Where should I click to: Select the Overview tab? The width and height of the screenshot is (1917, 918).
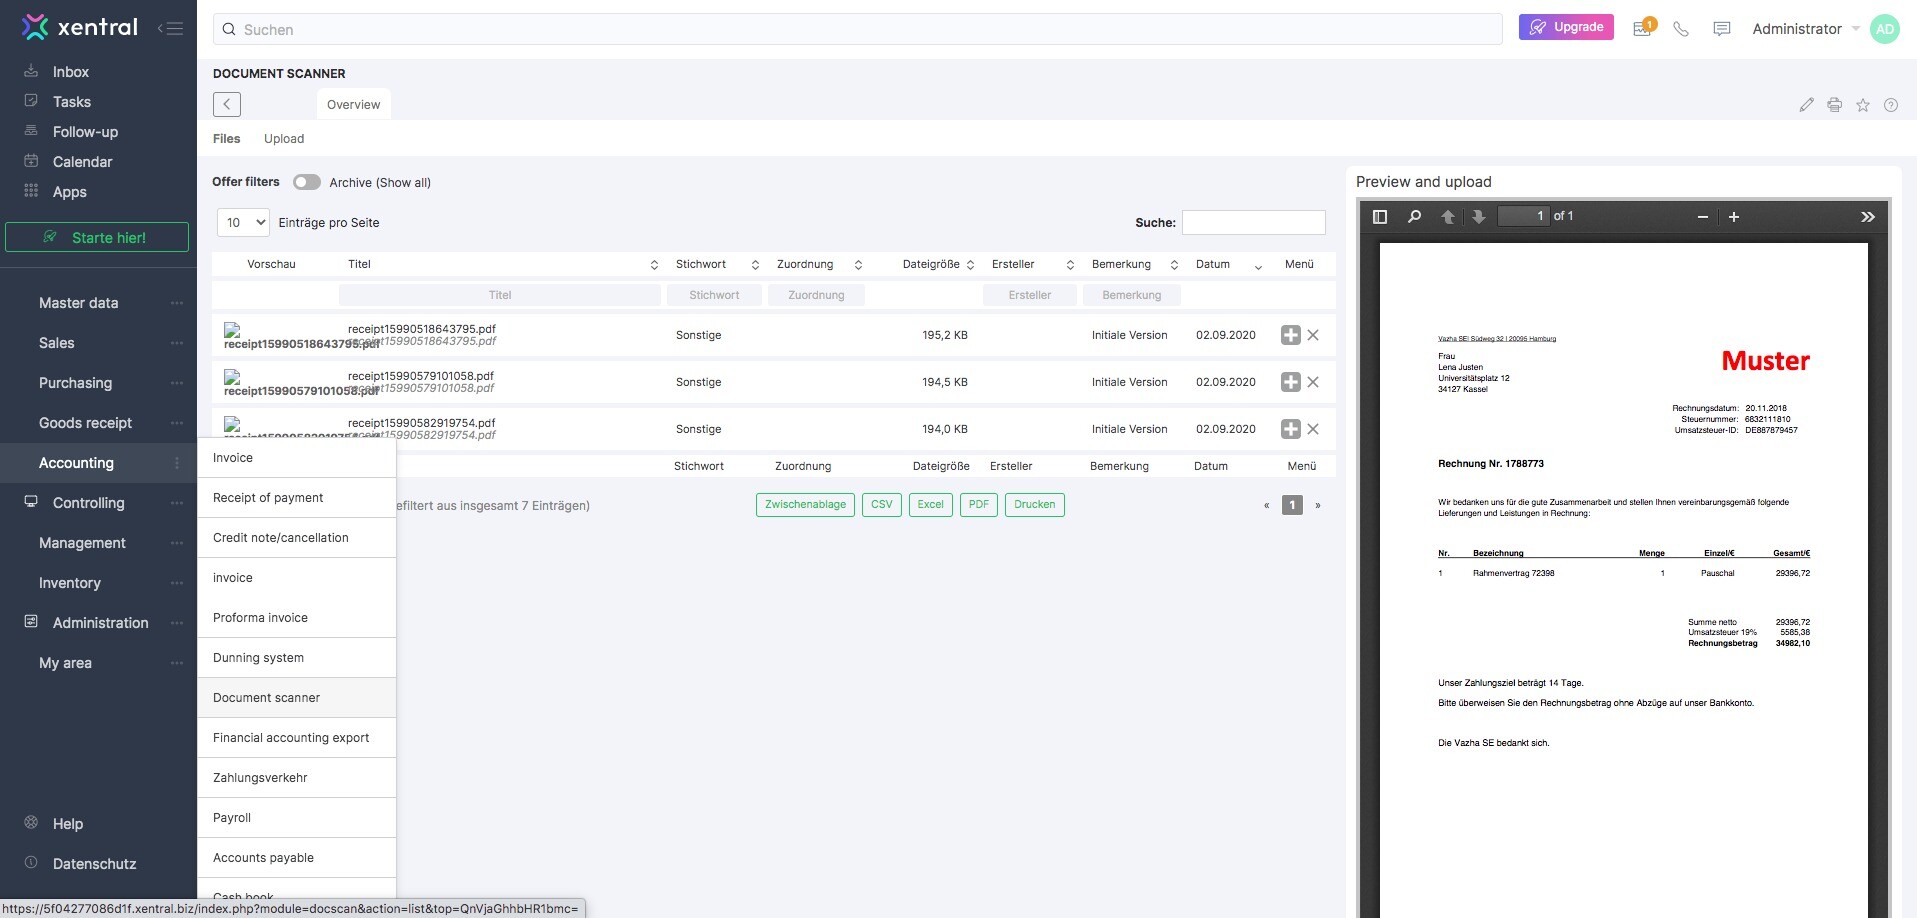354,105
